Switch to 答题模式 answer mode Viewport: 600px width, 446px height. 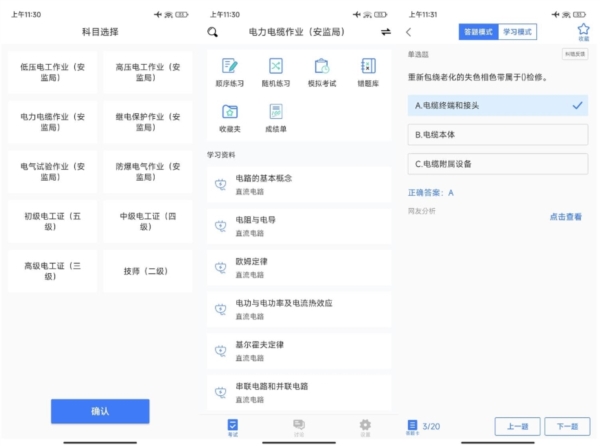478,32
